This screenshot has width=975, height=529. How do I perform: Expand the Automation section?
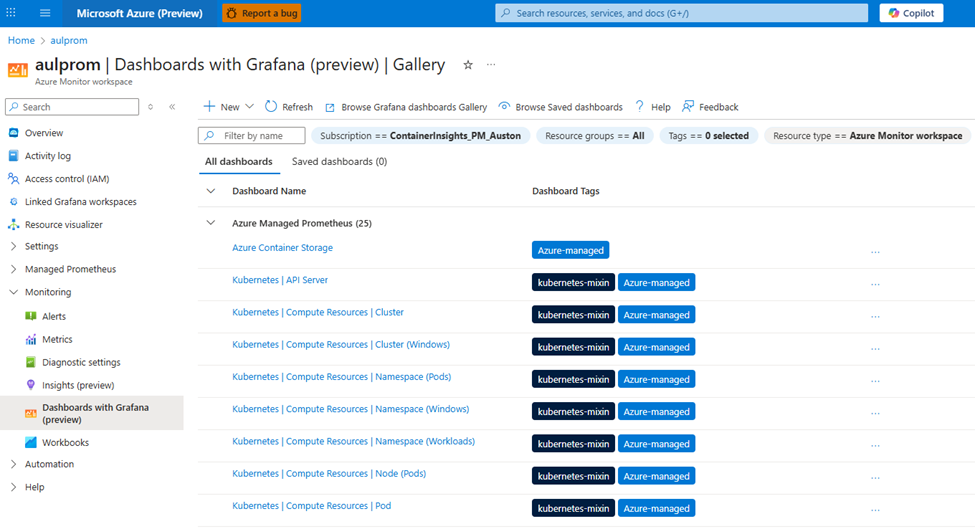(49, 464)
